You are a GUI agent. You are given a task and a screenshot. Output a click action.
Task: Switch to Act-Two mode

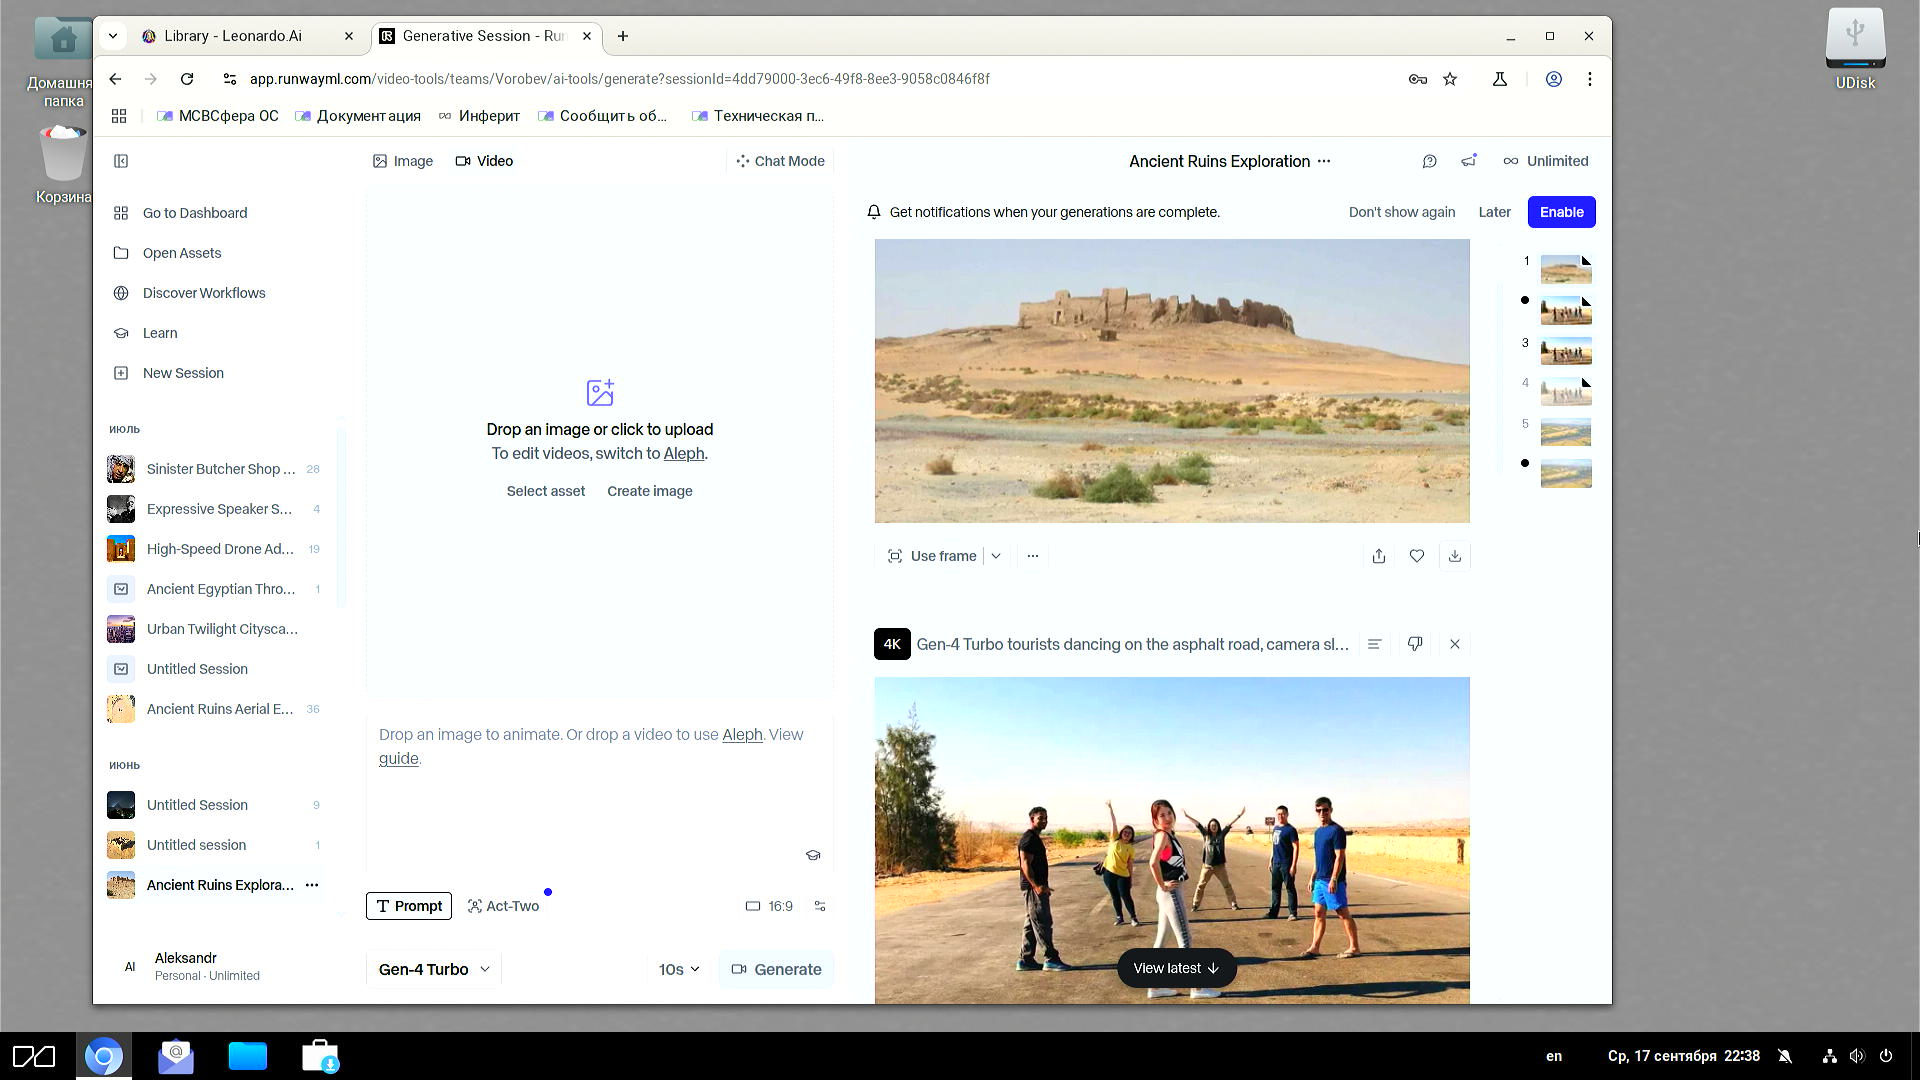(503, 906)
